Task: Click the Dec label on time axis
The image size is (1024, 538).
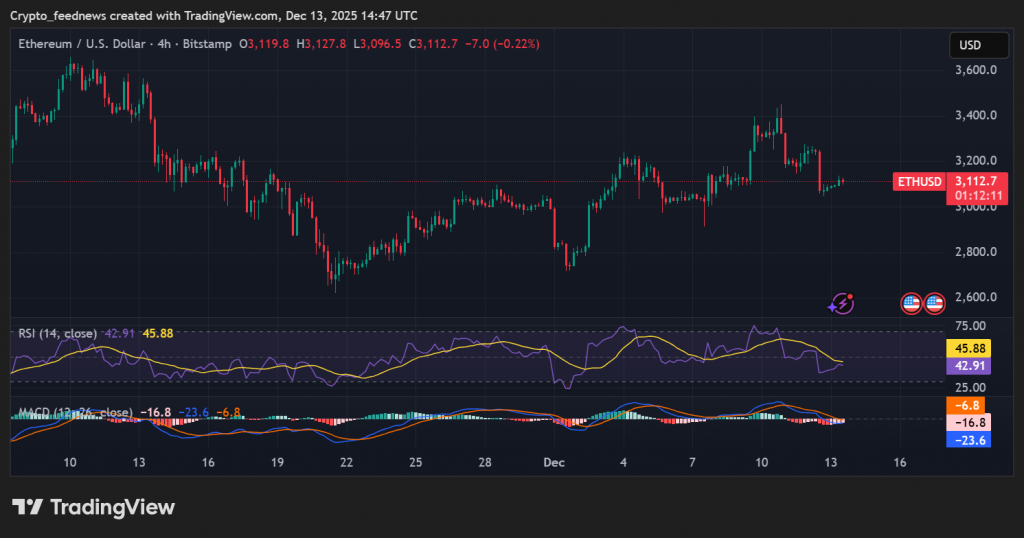Action: coord(554,463)
